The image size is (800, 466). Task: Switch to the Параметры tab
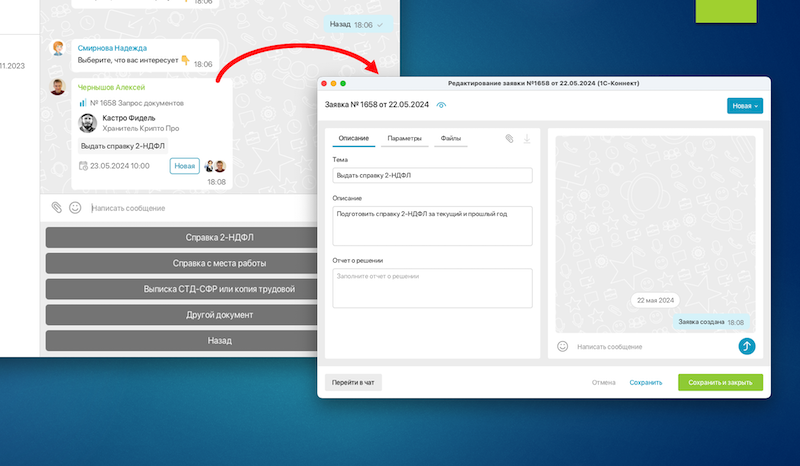pos(404,138)
